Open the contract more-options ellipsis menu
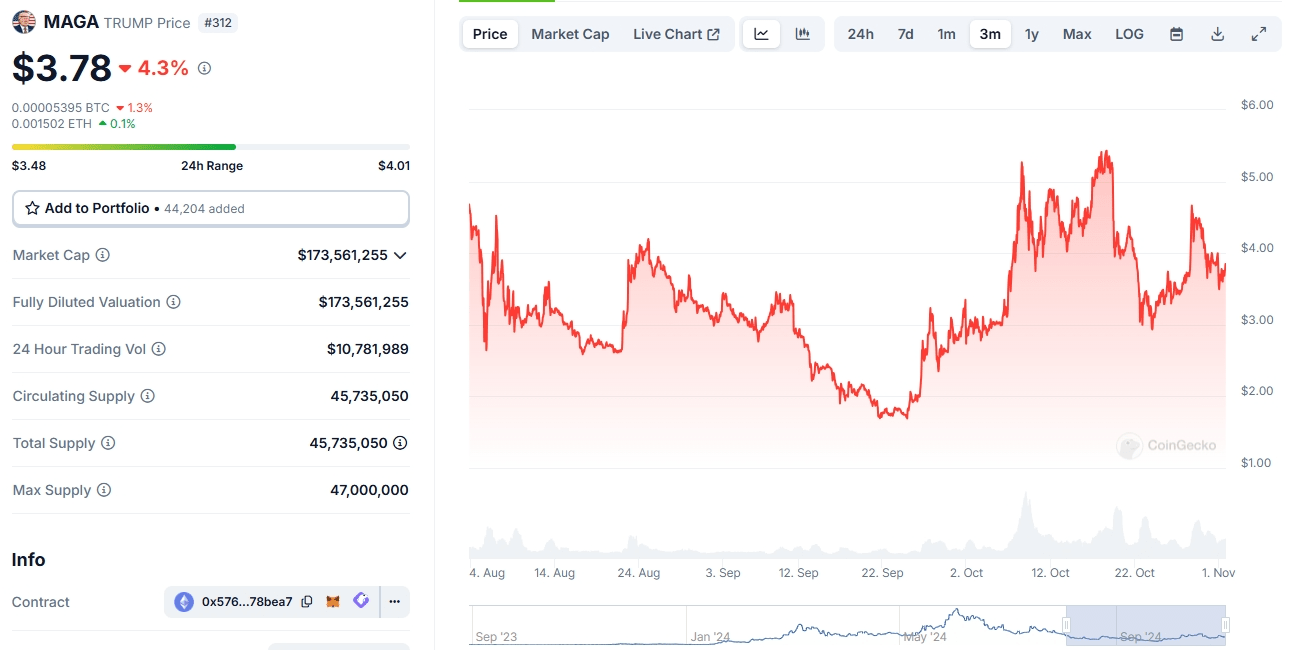1292x650 pixels. 394,602
